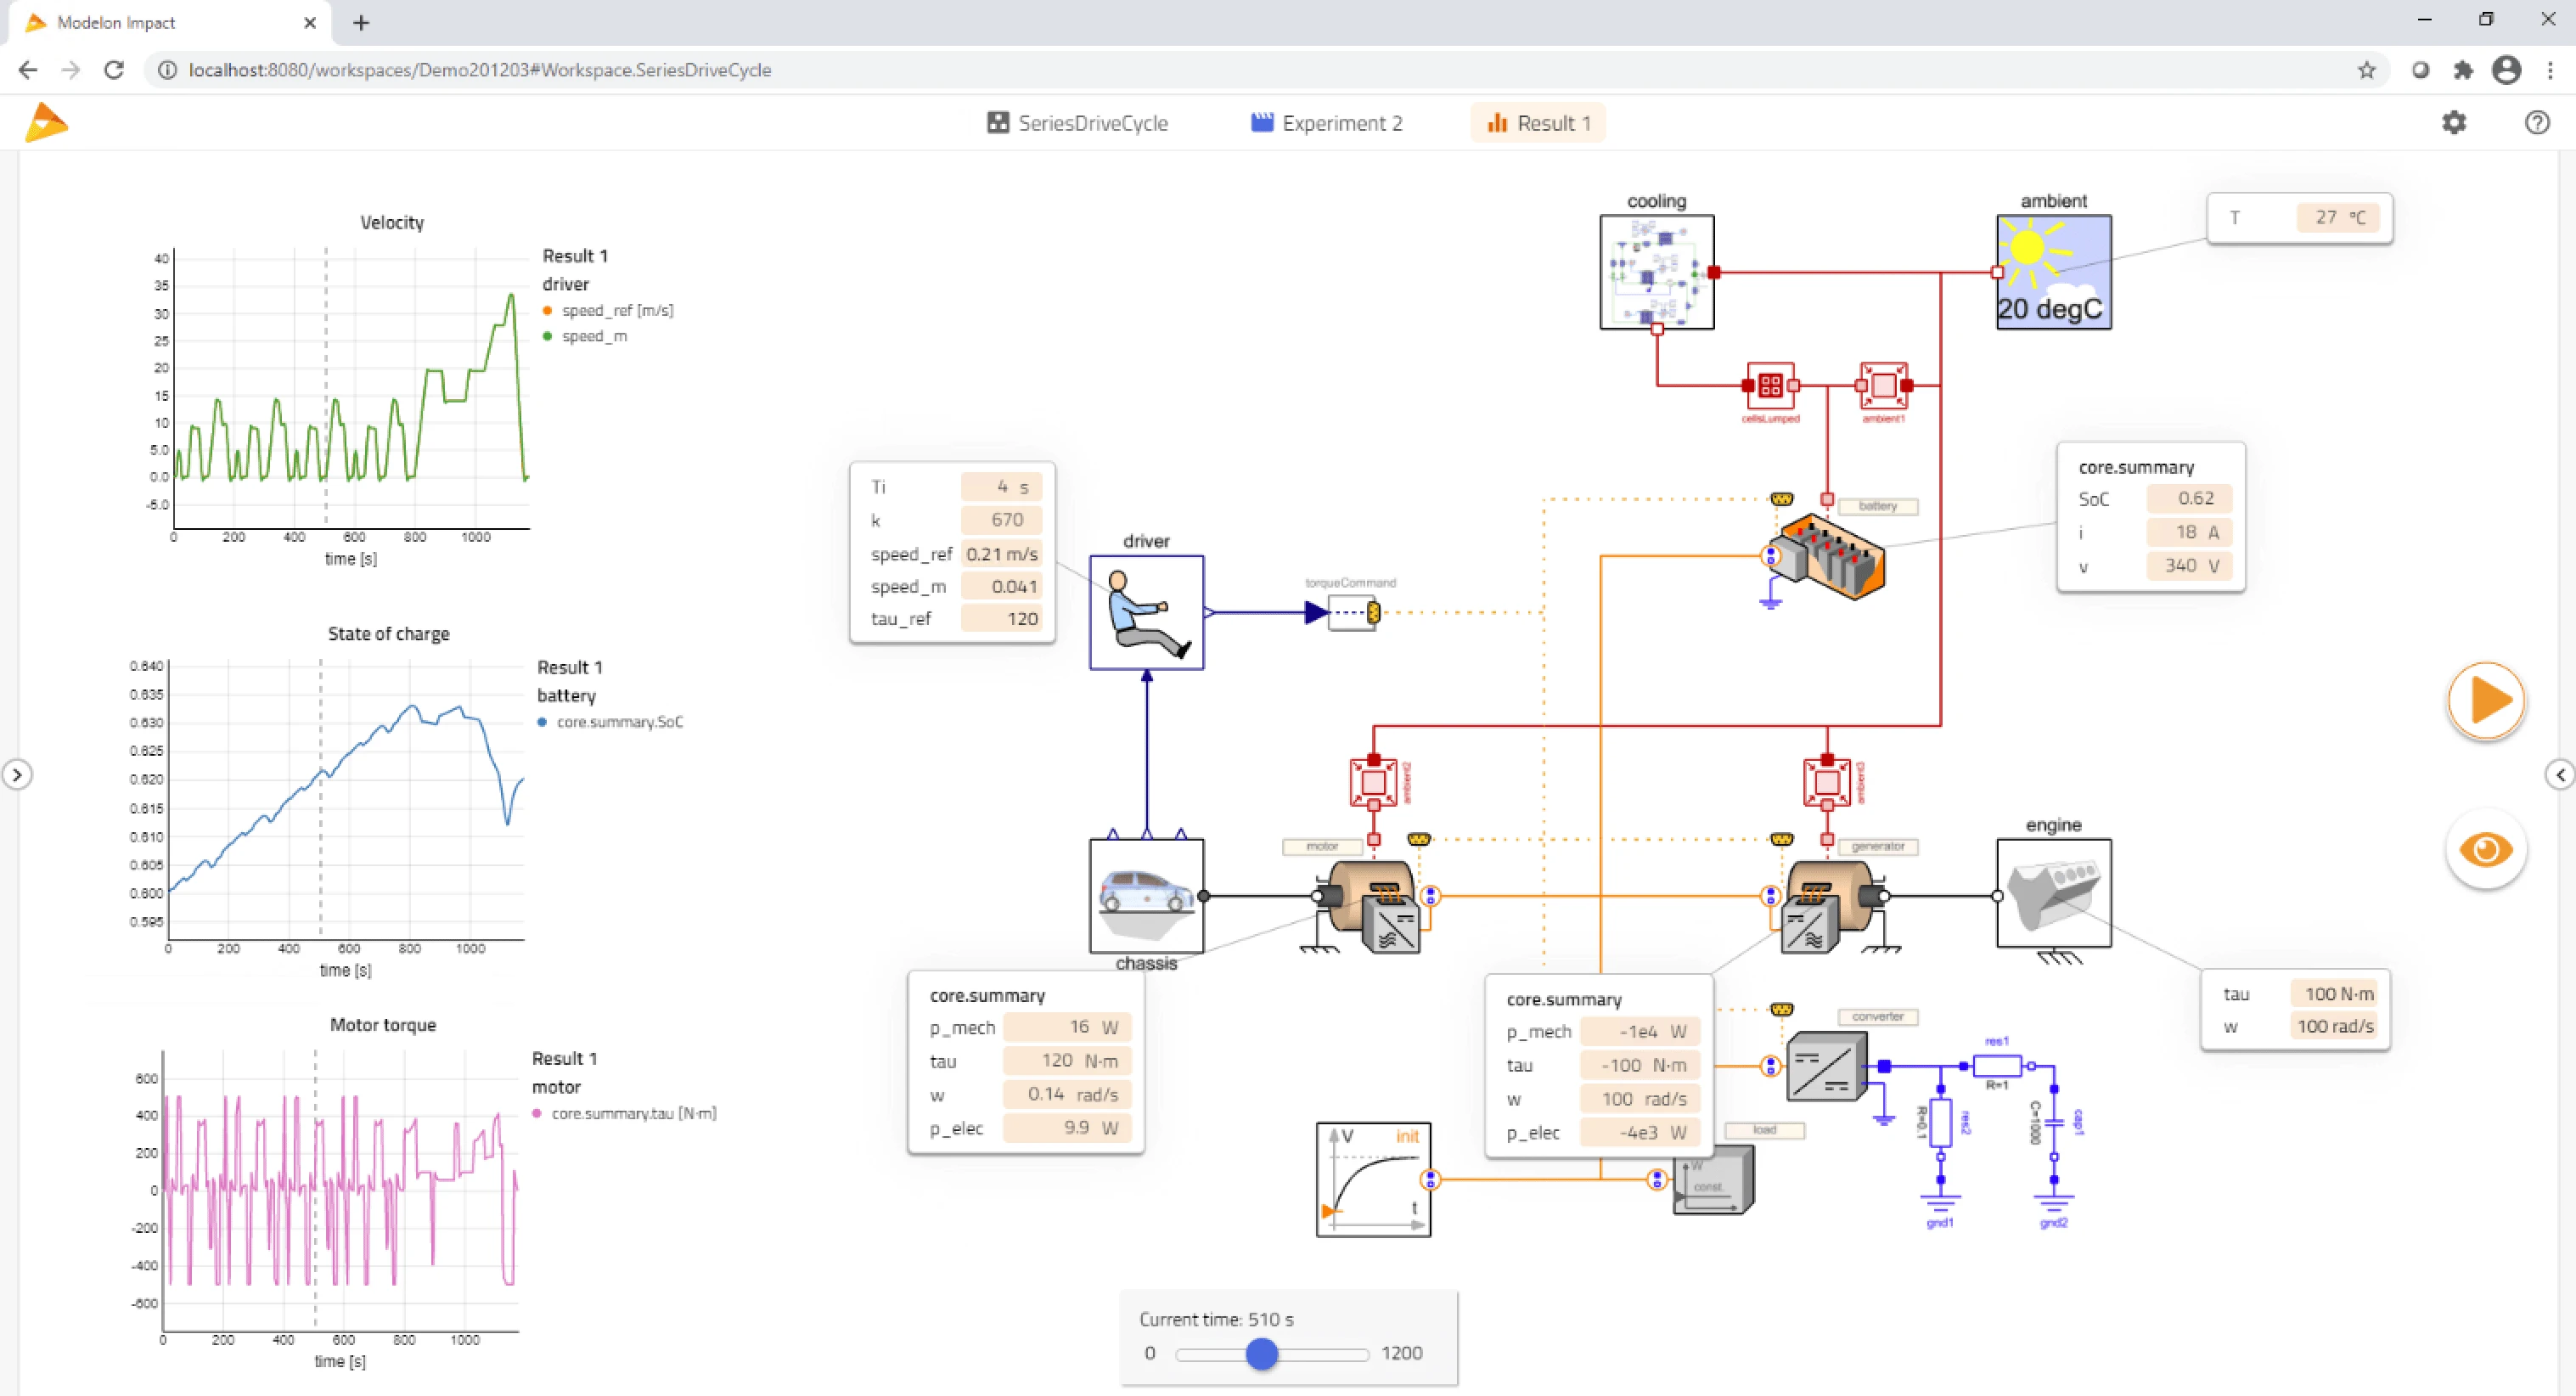Image resolution: width=2576 pixels, height=1396 pixels.
Task: Expand the left side panel arrow
Action: [x=17, y=774]
